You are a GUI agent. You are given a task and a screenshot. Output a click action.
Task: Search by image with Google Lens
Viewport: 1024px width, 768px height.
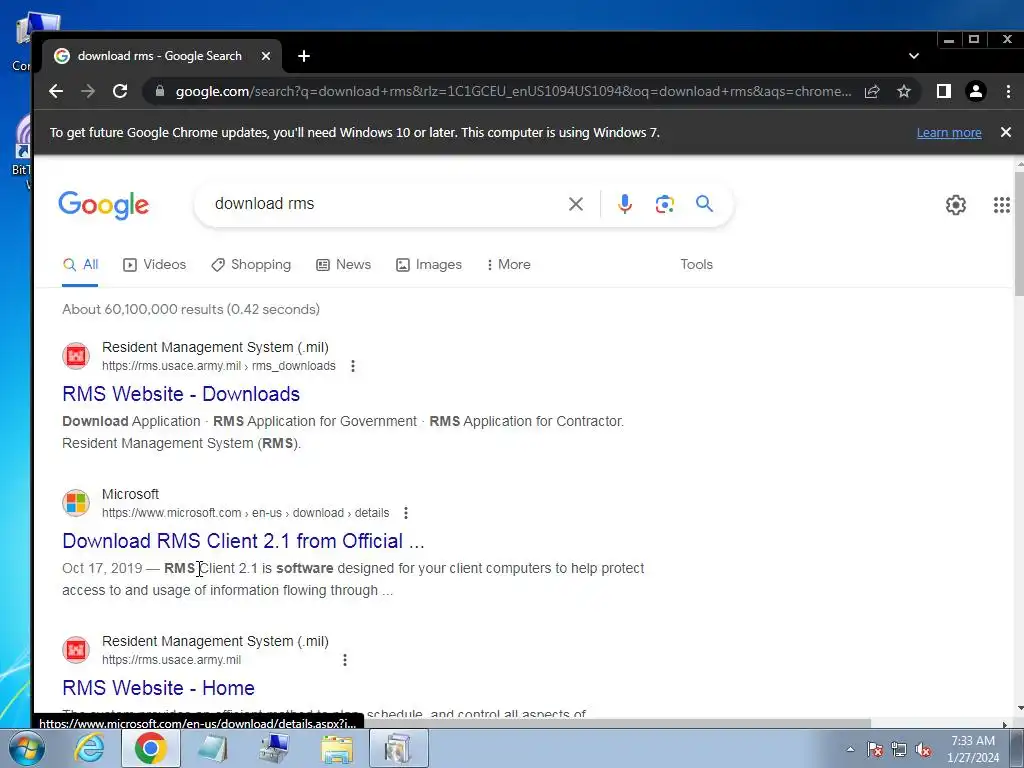pos(664,204)
